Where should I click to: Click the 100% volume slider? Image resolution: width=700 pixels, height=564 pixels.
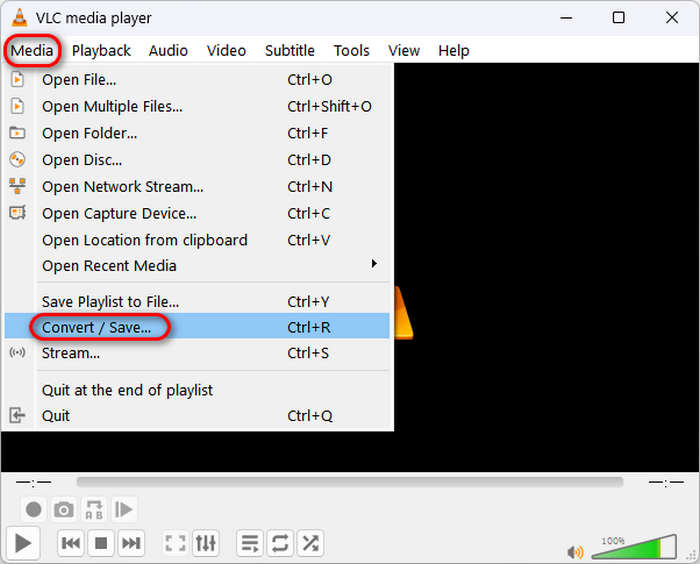pos(634,547)
